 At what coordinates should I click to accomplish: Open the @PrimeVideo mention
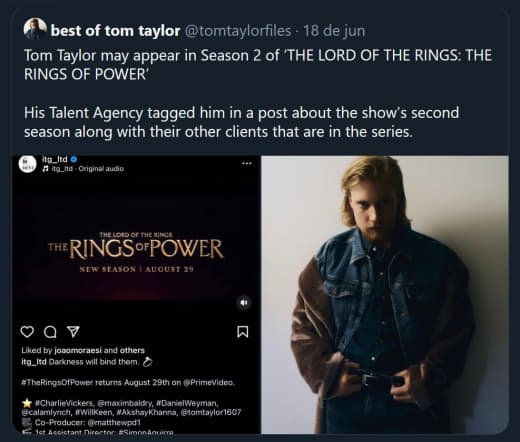tap(209, 382)
